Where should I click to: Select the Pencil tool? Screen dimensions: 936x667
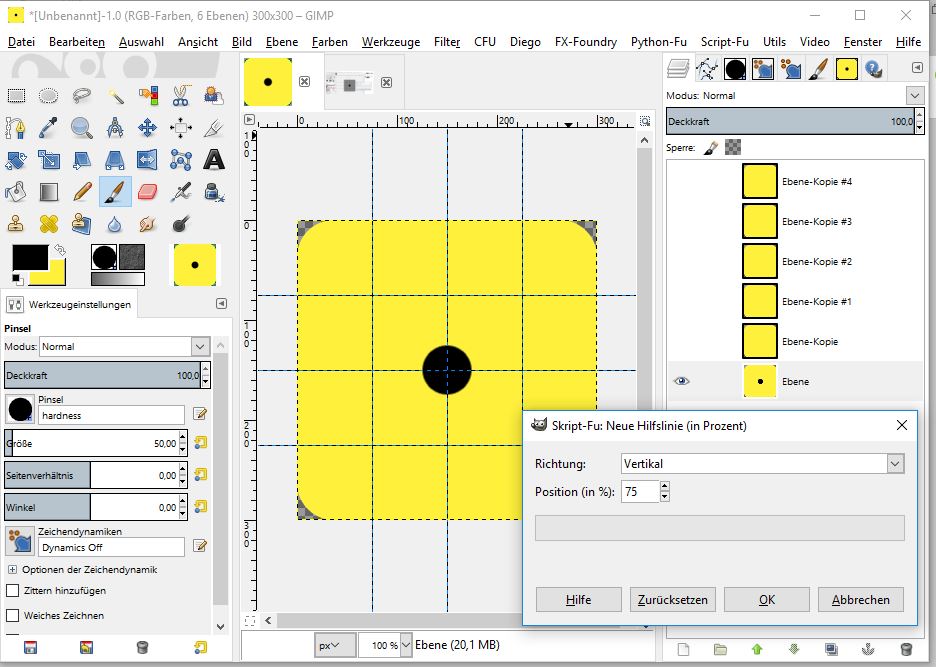pyautogui.click(x=82, y=191)
